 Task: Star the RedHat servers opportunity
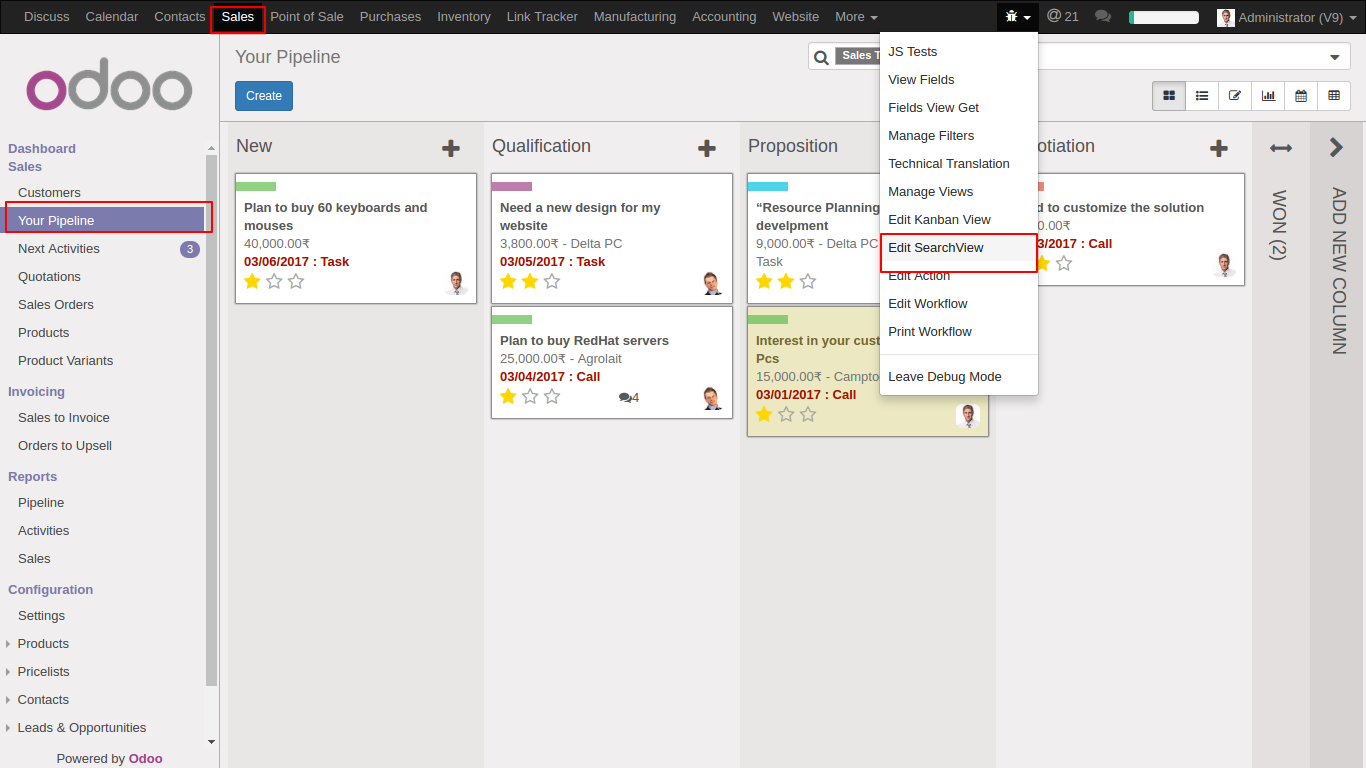coord(507,396)
